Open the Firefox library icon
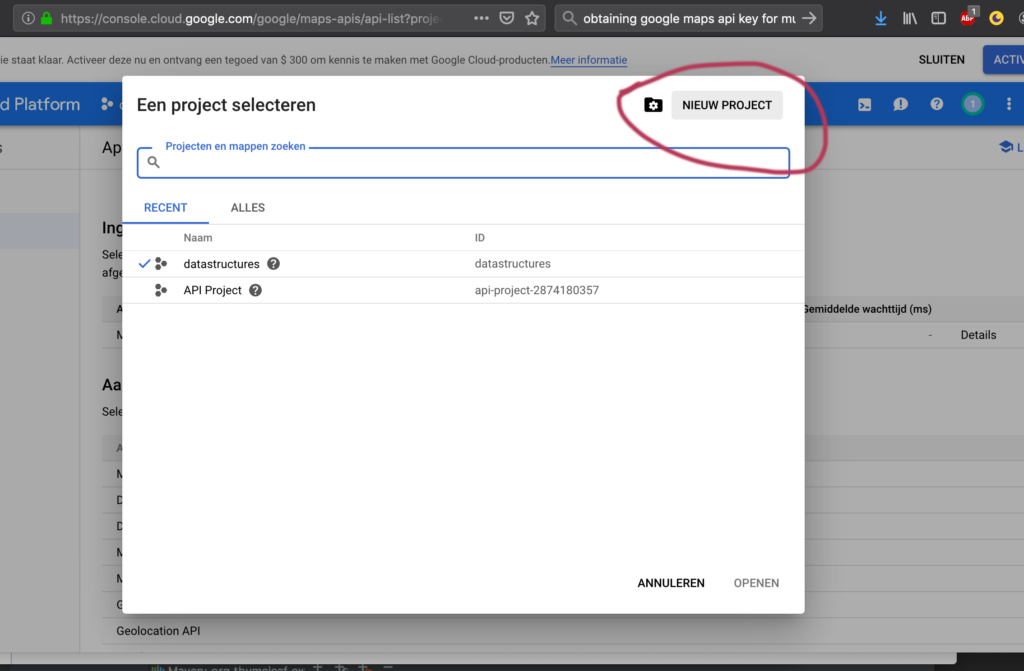 pos(910,18)
